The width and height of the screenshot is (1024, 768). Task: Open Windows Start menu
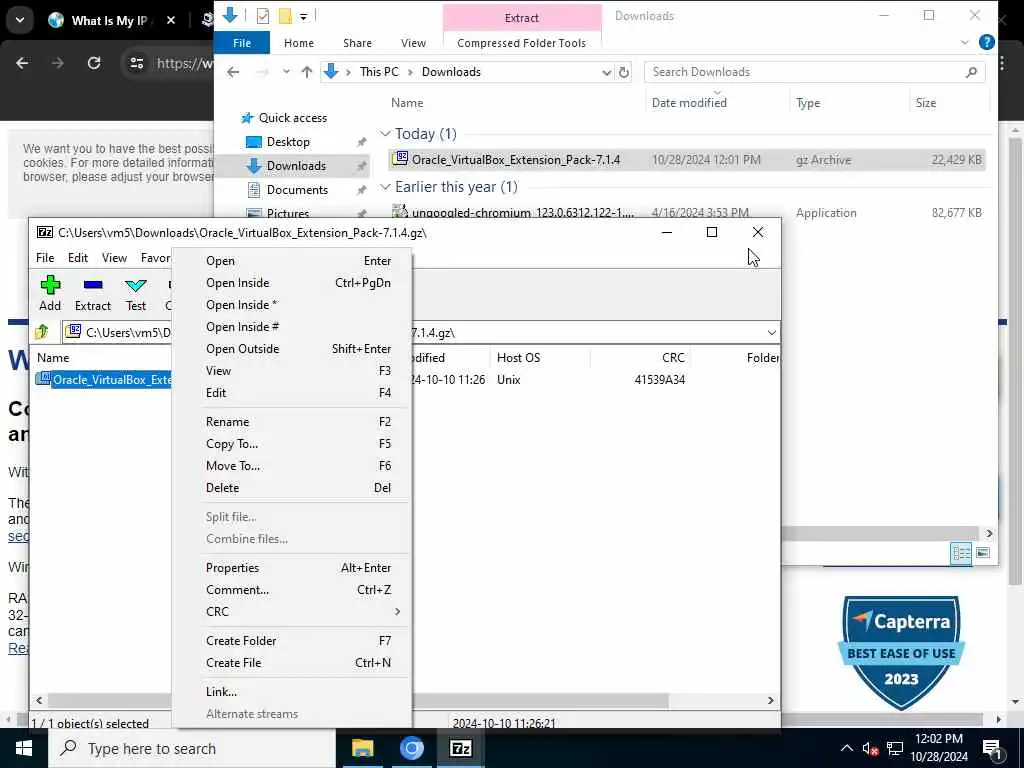coord(24,748)
